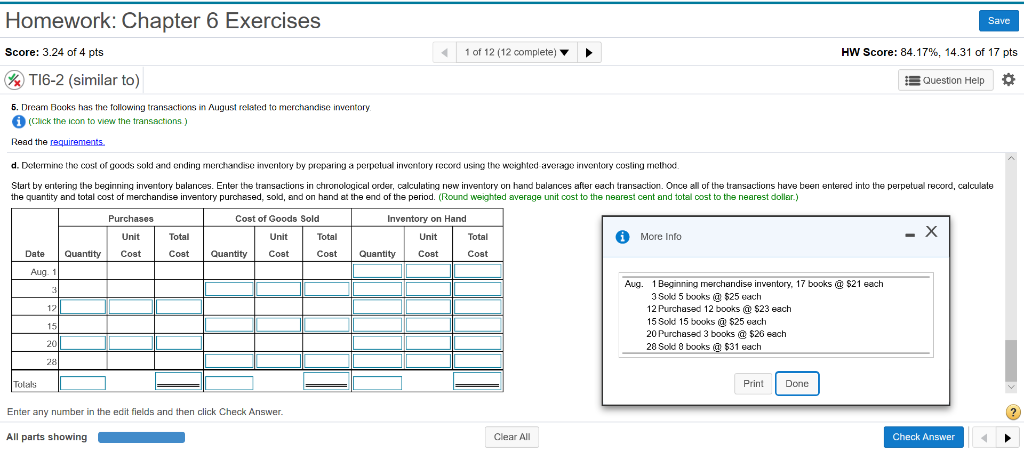Screen dimensions: 1024x452
Task: Click 'Score: 3.24 of 4 pts' text
Action: (54, 52)
